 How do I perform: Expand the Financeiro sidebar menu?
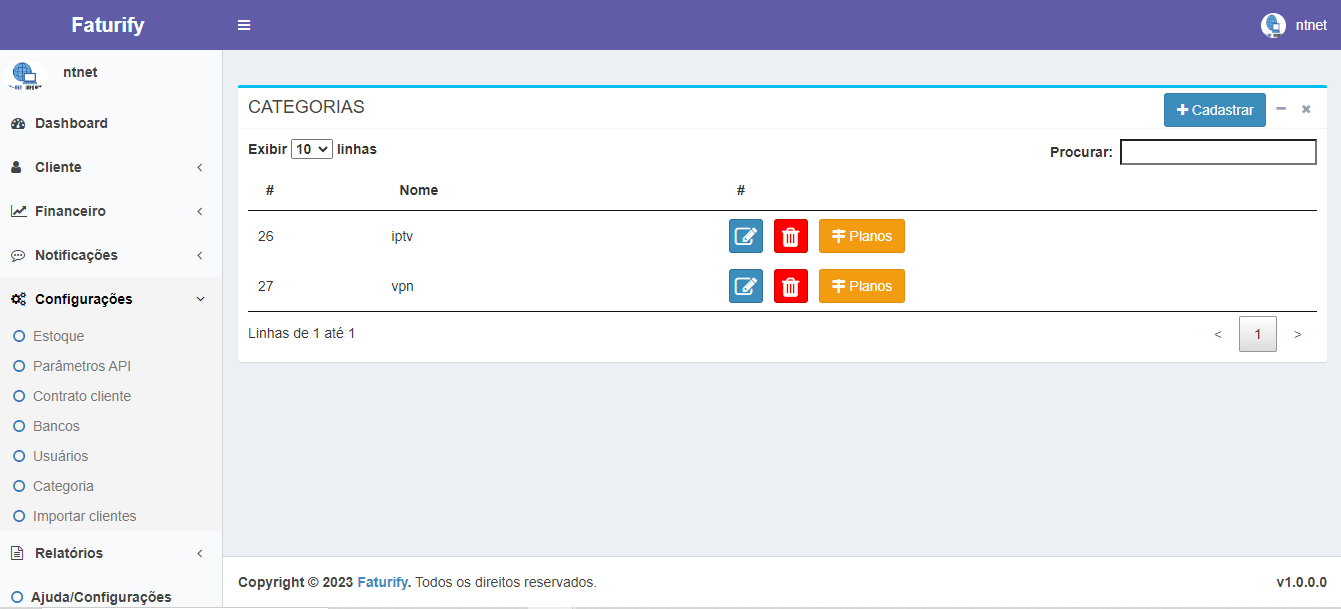(70, 211)
